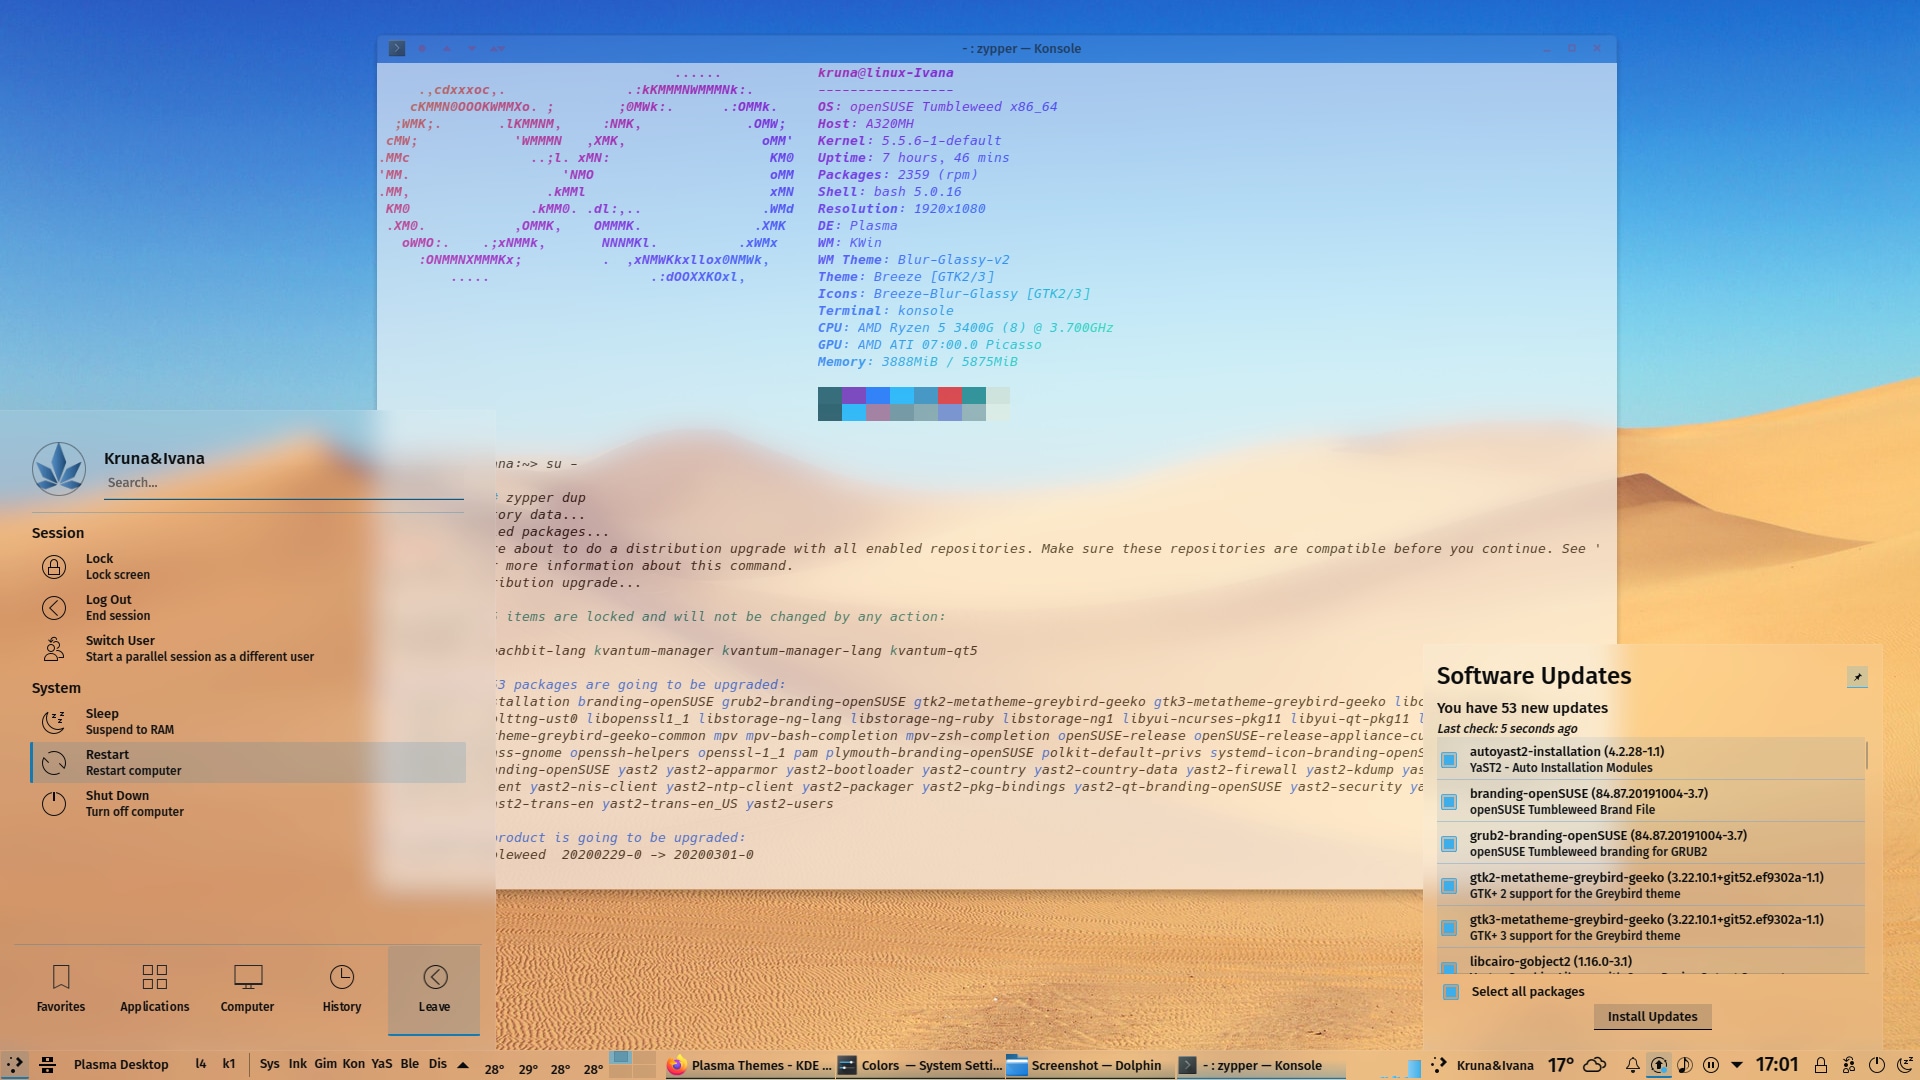Toggle gtk2-metatheme-greybird-geeko checkbox

pyautogui.click(x=1449, y=886)
